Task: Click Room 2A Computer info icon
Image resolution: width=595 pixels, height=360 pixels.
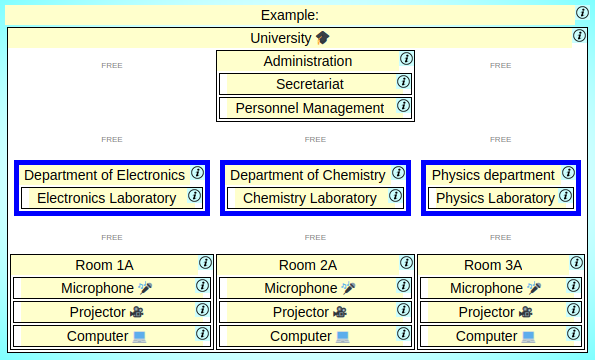Action: (x=403, y=334)
